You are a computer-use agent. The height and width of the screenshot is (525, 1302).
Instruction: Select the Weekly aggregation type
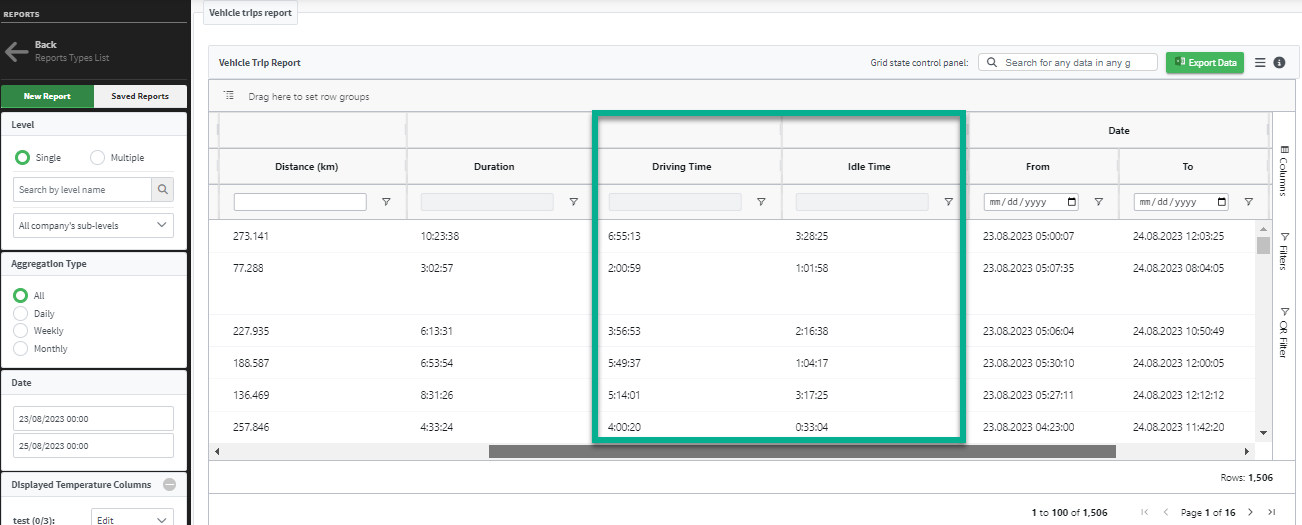tap(20, 331)
